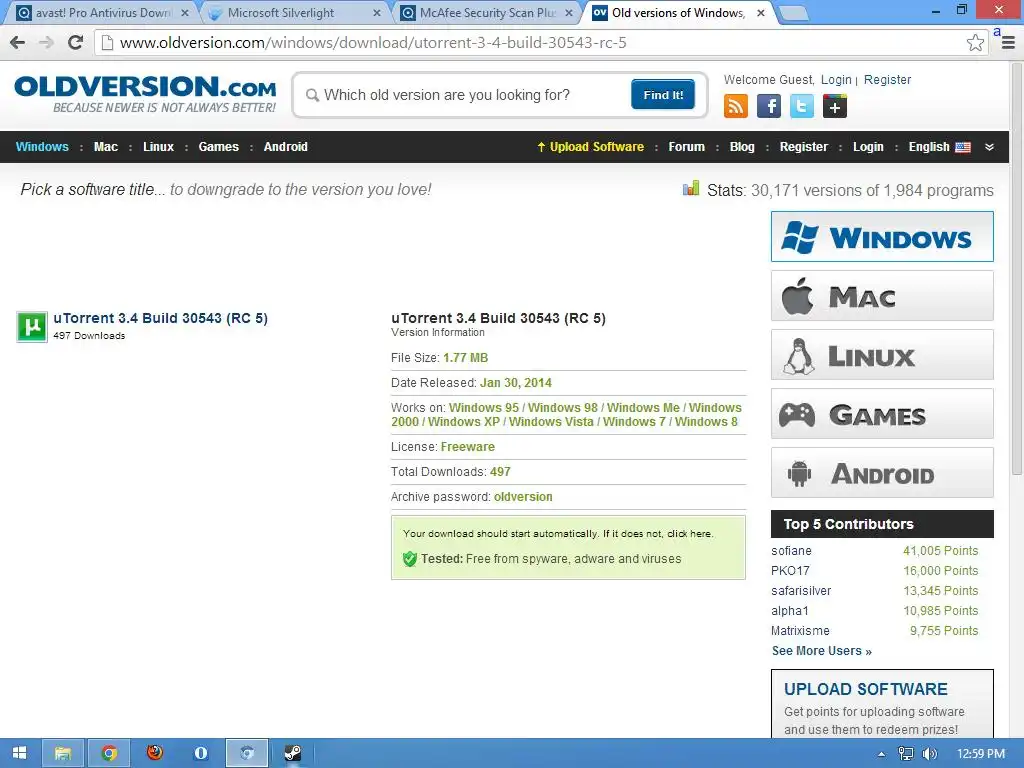Select the Windows platform banner button
The height and width of the screenshot is (768, 1024).
click(882, 236)
